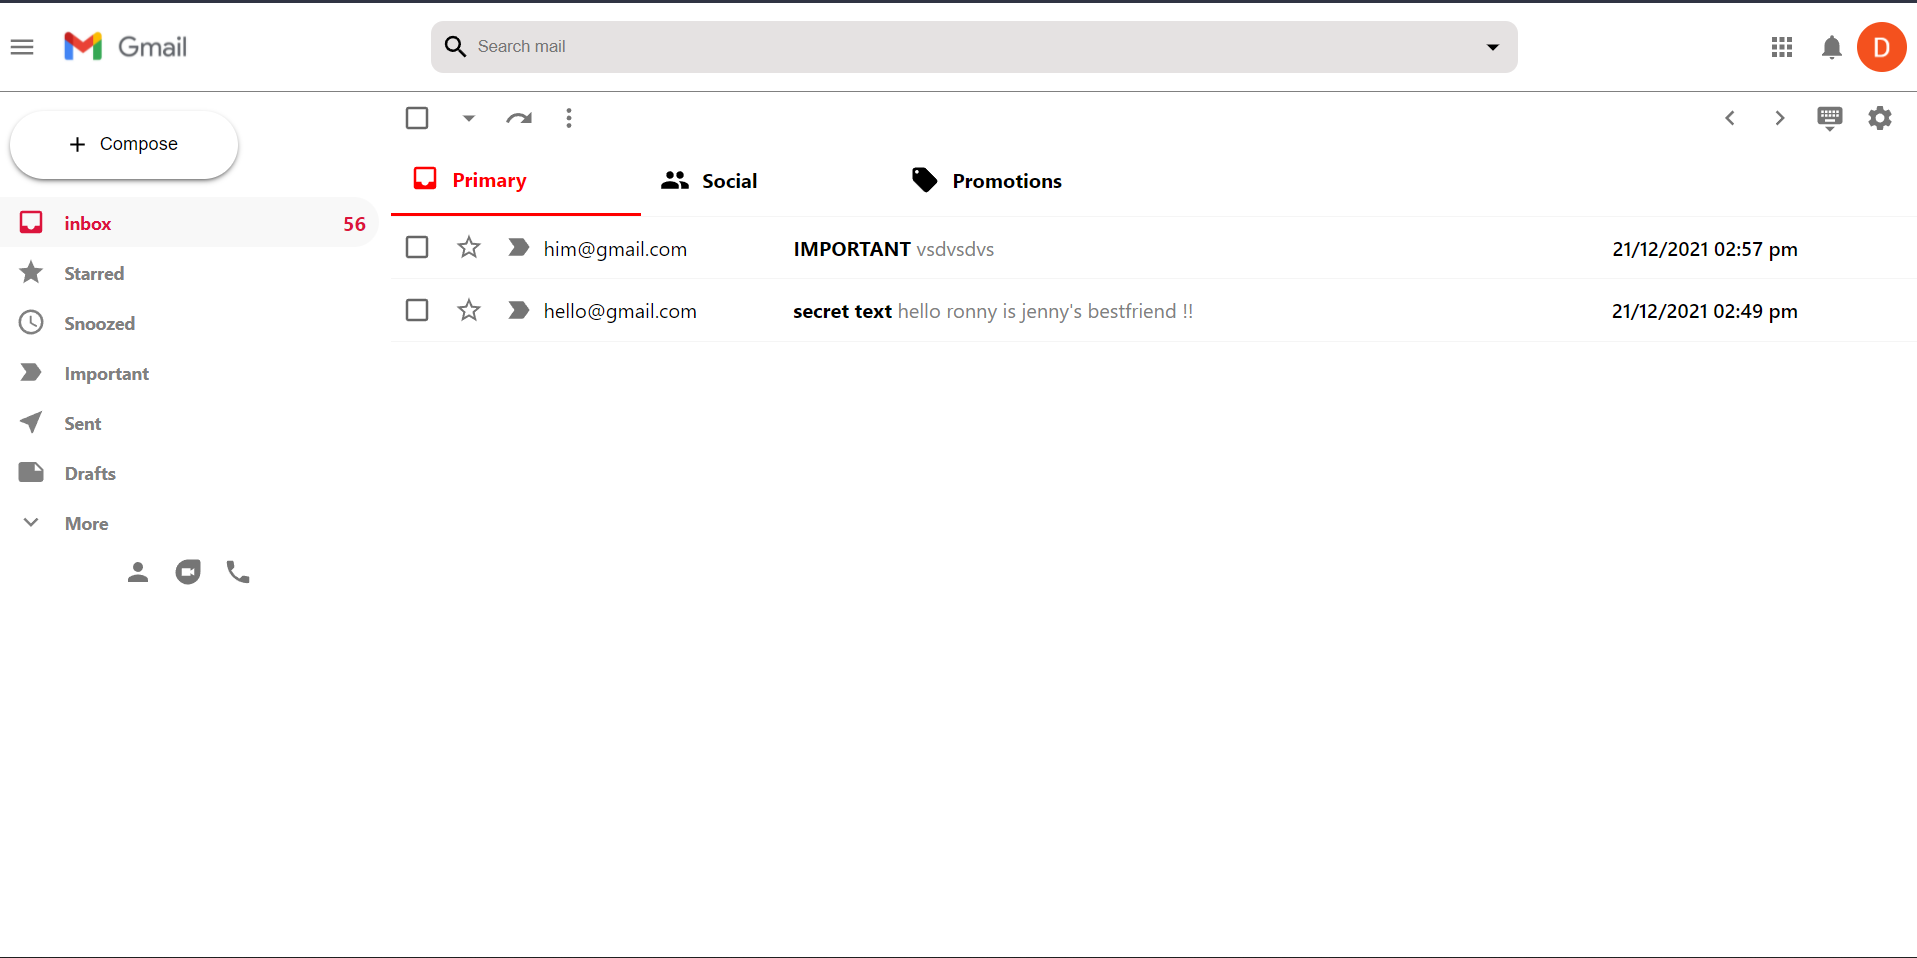Open the Google apps grid
Viewport: 1917px width, 958px height.
point(1782,47)
